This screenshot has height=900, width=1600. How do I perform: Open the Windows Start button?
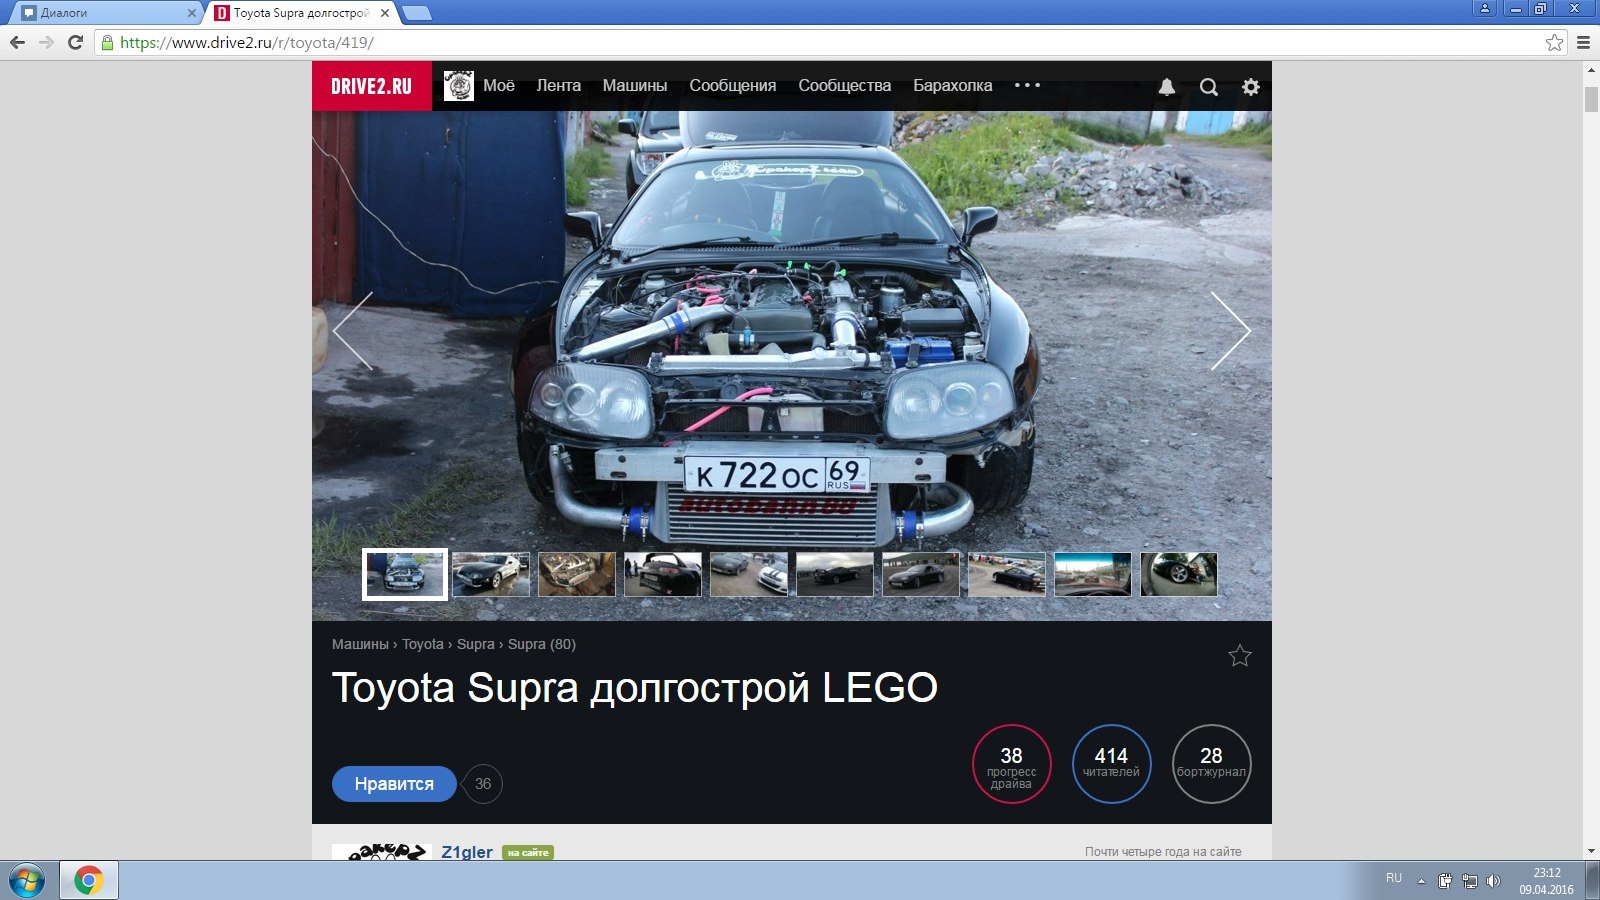pos(27,881)
